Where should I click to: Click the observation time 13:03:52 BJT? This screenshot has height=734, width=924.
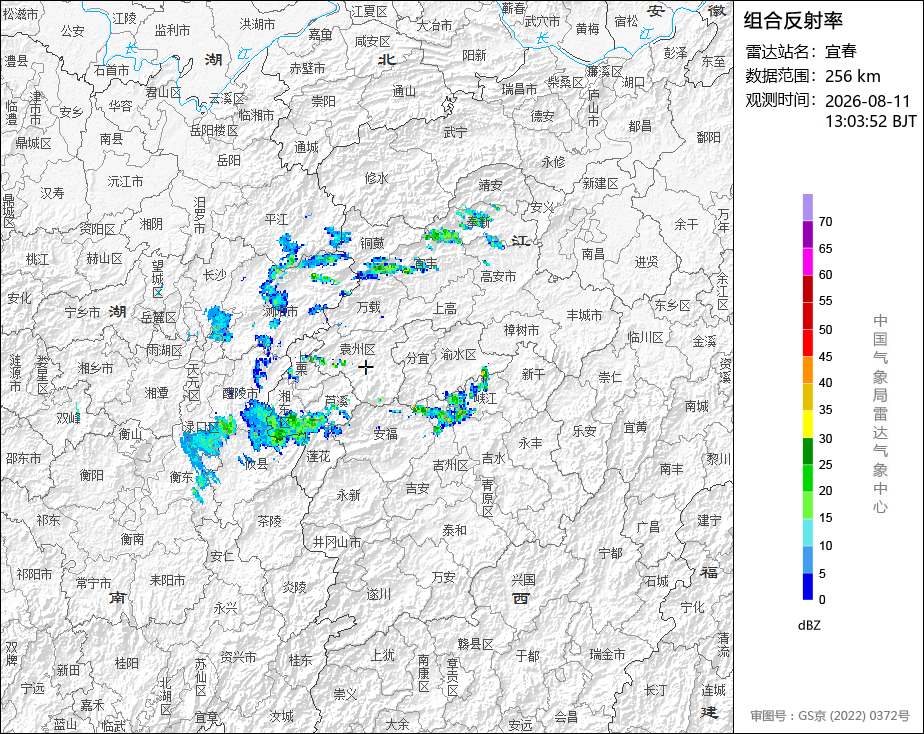[x=870, y=121]
